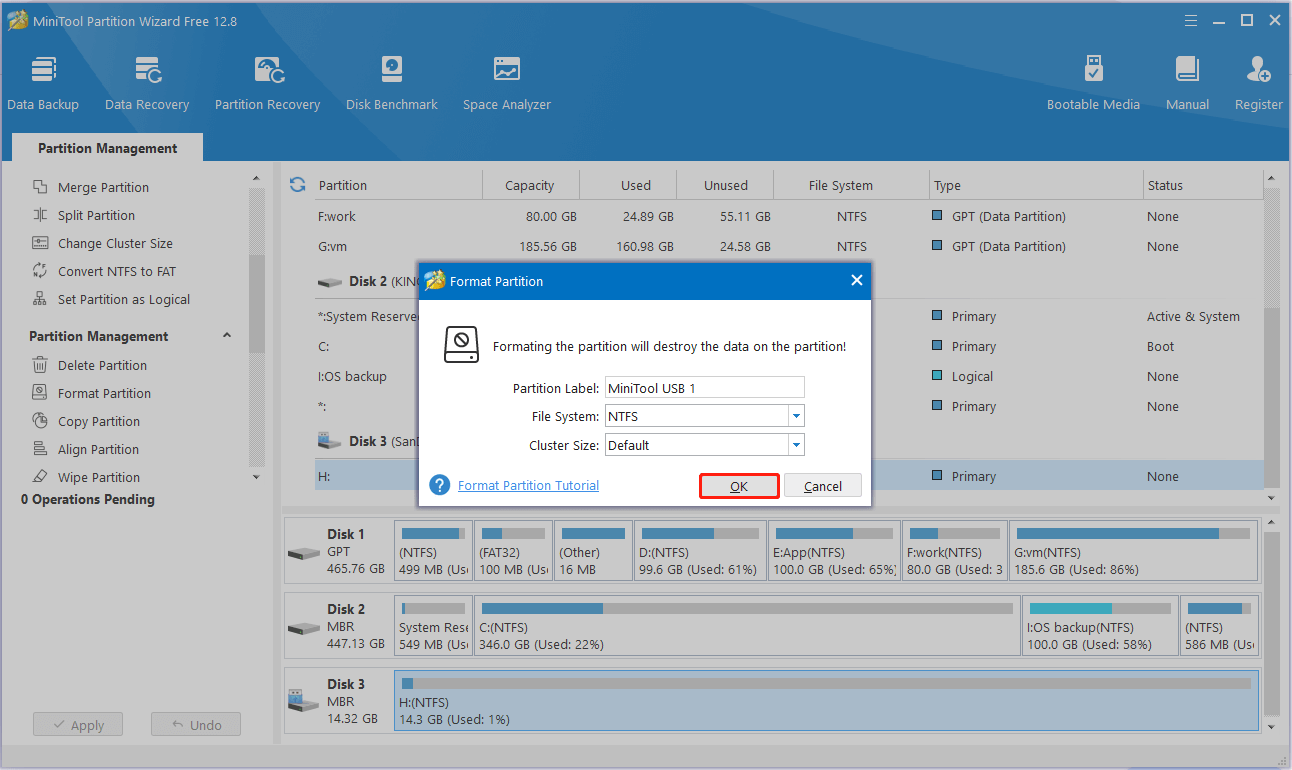This screenshot has width=1292, height=770.
Task: Click Delete Partition in sidebar
Action: pyautogui.click(x=102, y=365)
